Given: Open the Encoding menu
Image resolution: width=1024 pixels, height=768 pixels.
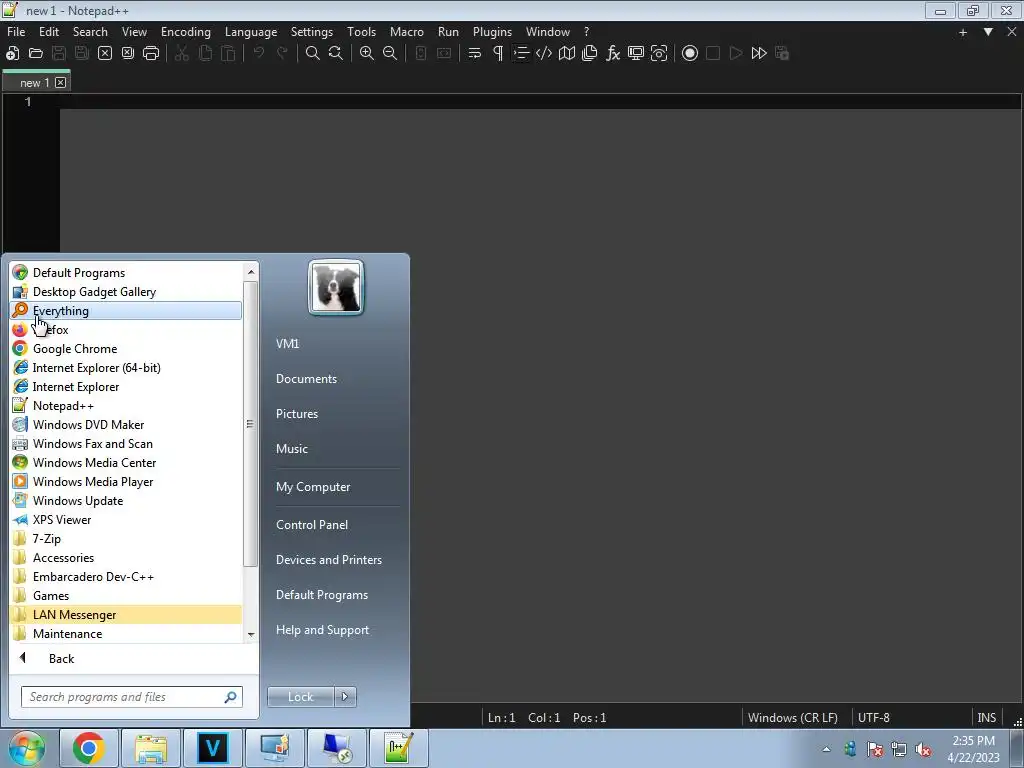Looking at the screenshot, I should (186, 32).
